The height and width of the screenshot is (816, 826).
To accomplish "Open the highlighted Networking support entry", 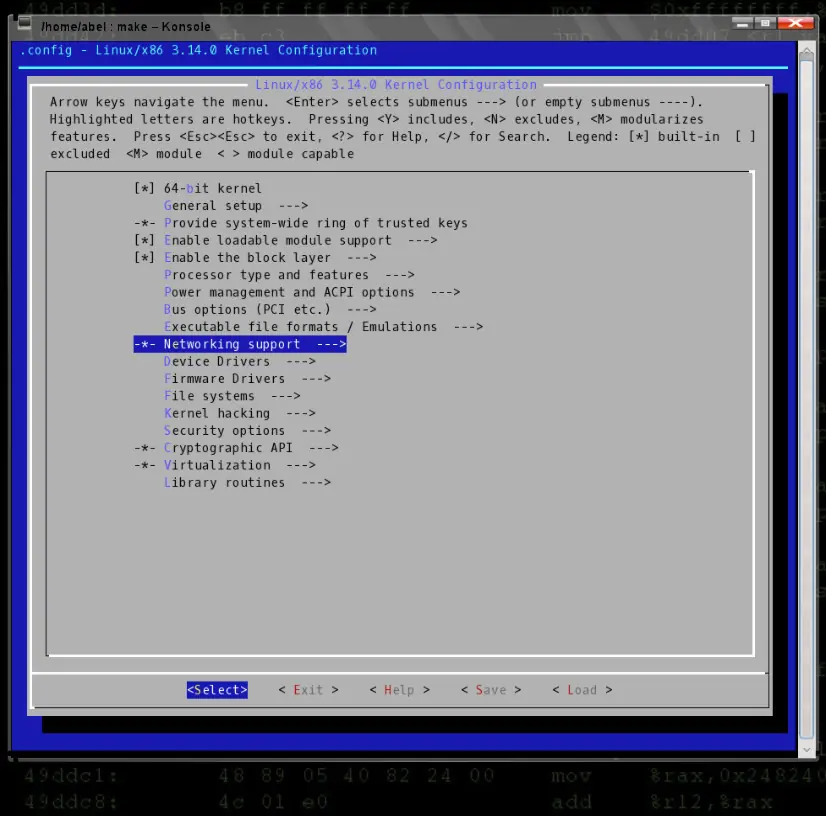I will (240, 344).
